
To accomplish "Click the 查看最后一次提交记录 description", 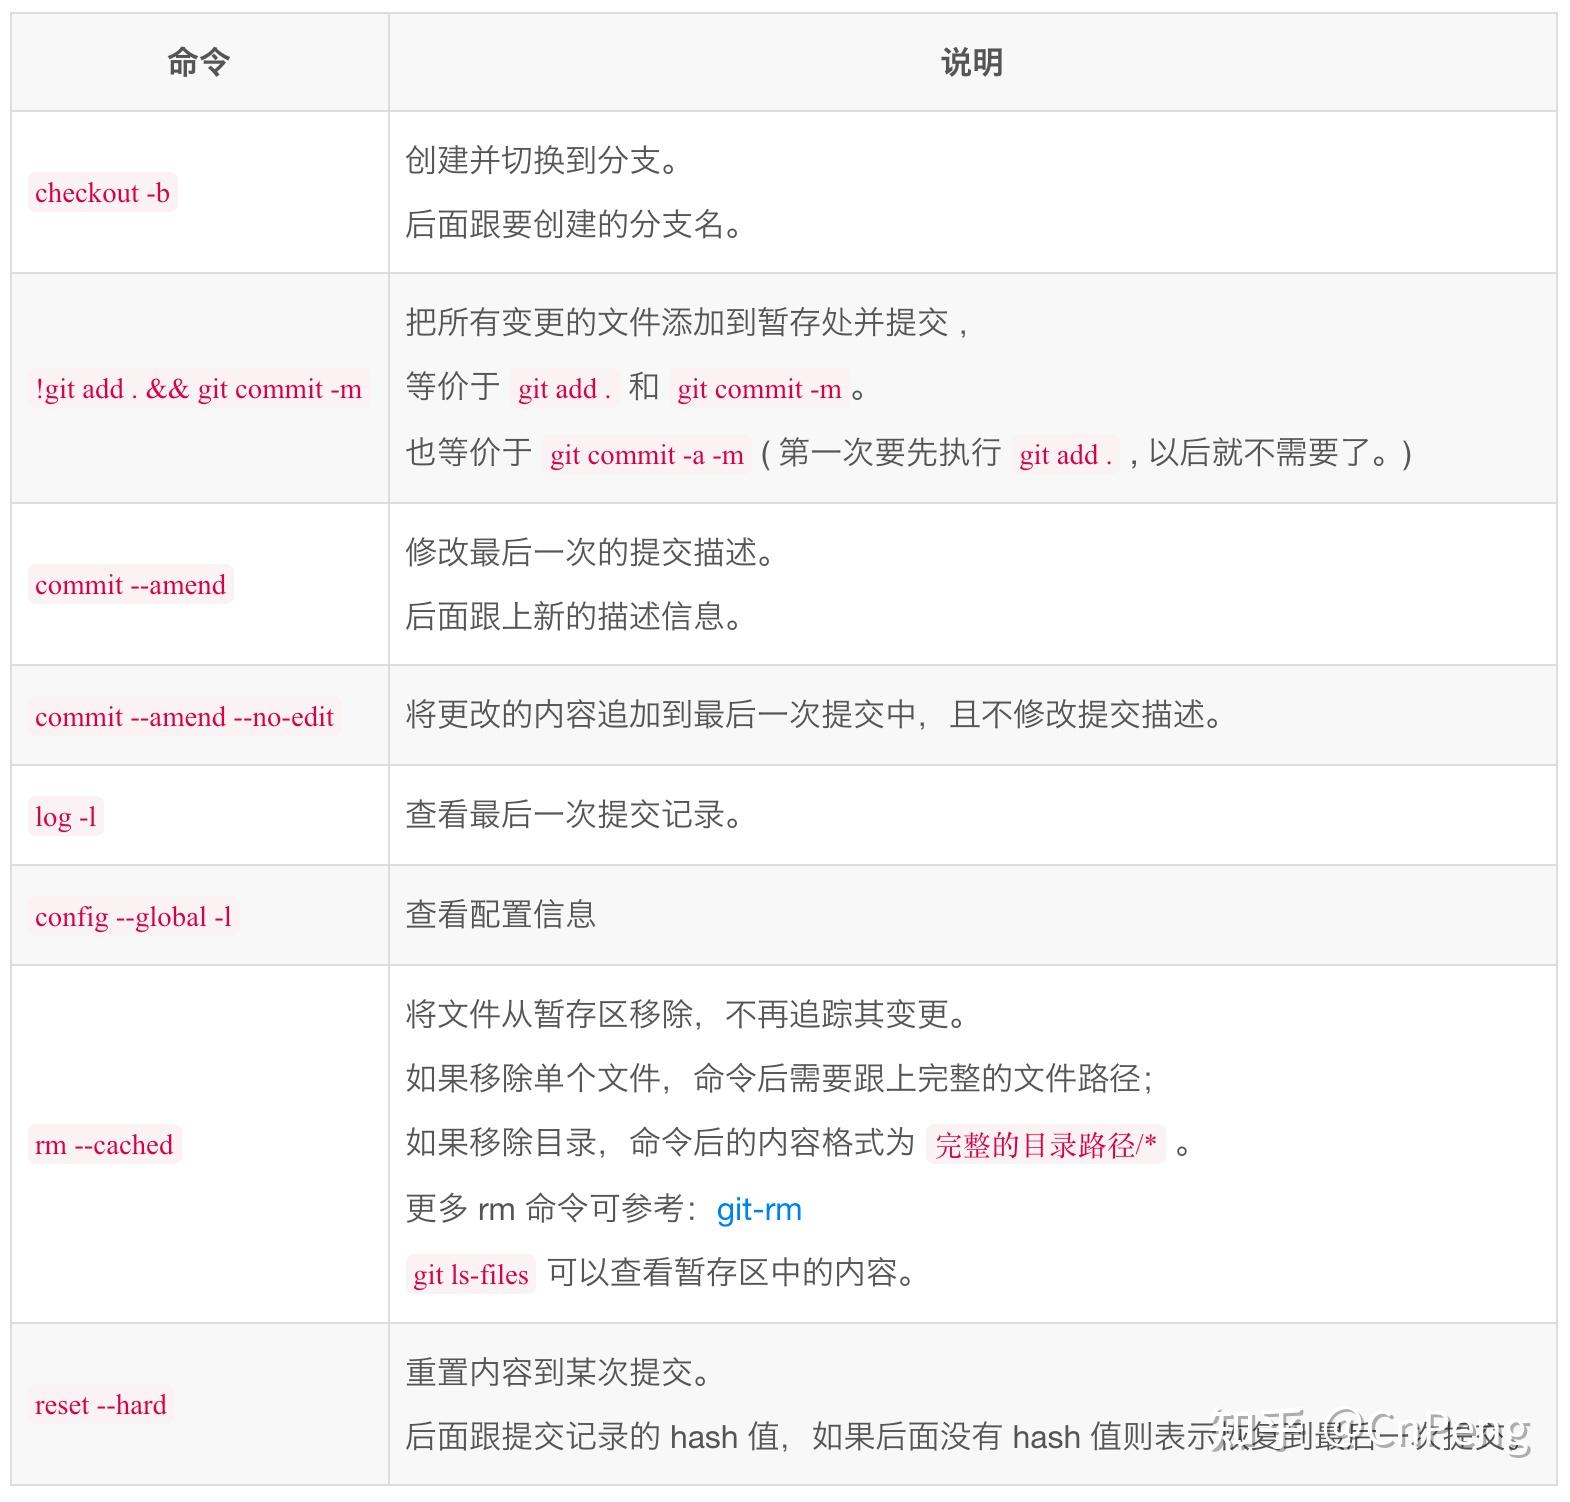I will (573, 815).
